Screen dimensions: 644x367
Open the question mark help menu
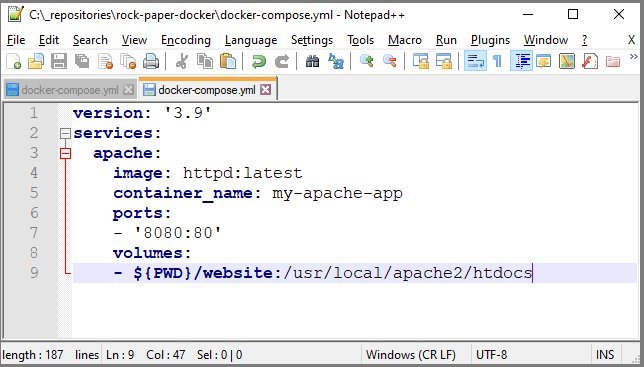pos(584,40)
